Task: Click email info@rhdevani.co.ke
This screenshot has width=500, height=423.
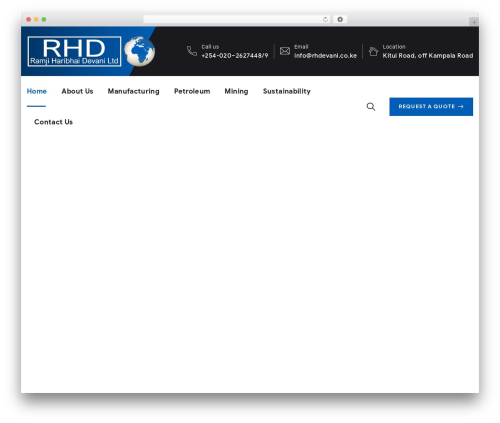Action: click(x=325, y=56)
